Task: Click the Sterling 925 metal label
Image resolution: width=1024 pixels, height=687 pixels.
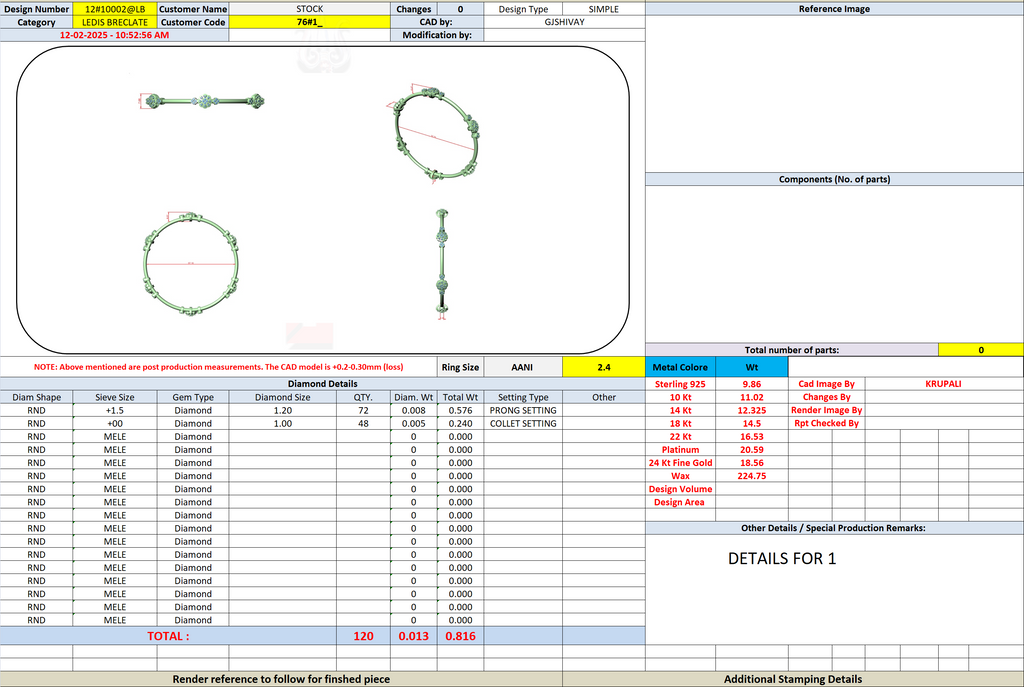Action: (x=680, y=384)
